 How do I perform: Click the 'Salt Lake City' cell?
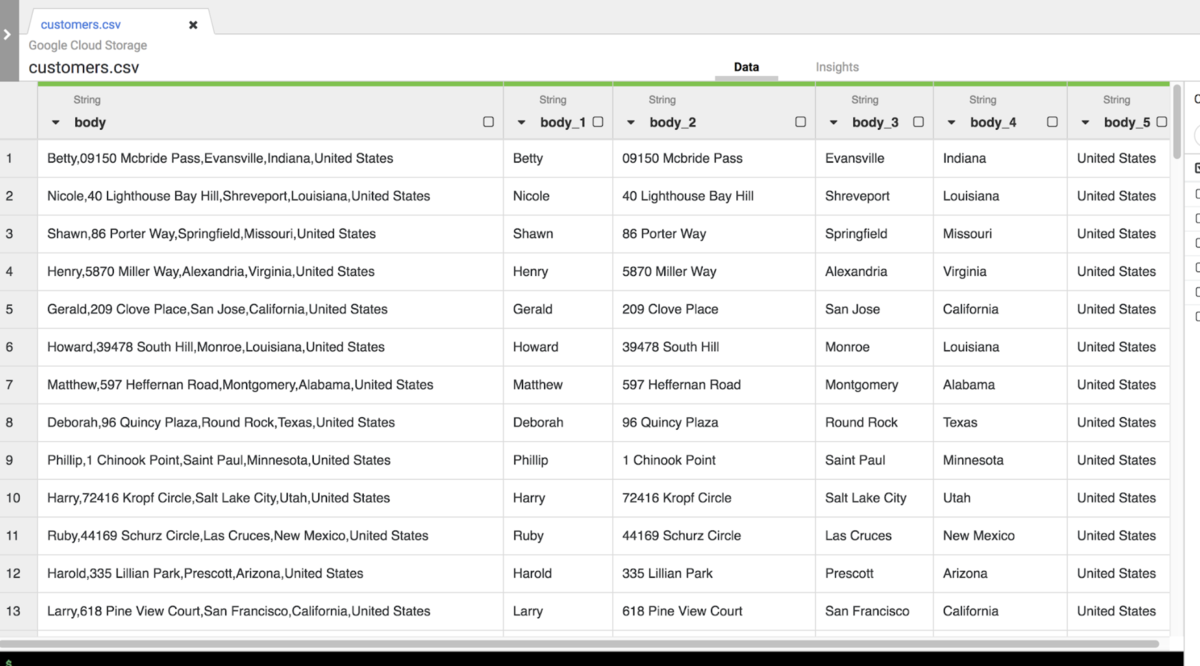coord(874,498)
